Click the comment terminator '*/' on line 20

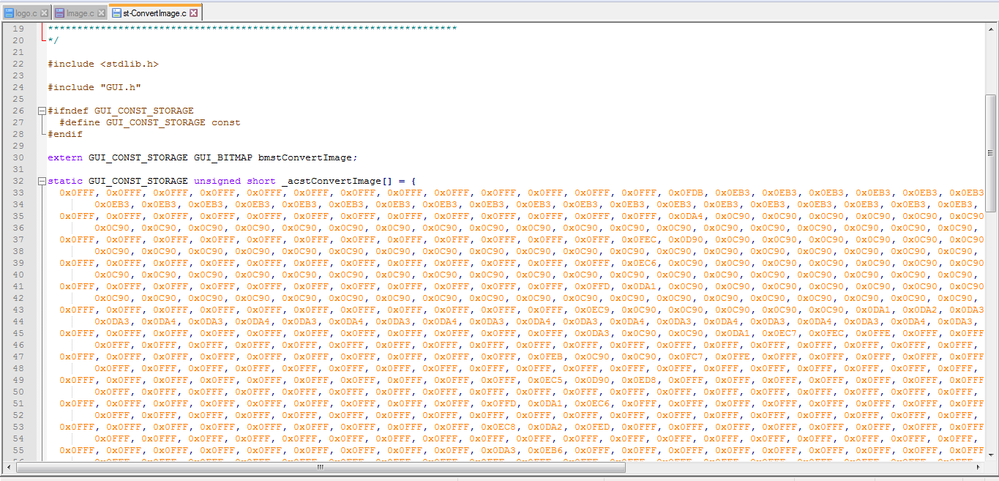pyautogui.click(x=54, y=41)
